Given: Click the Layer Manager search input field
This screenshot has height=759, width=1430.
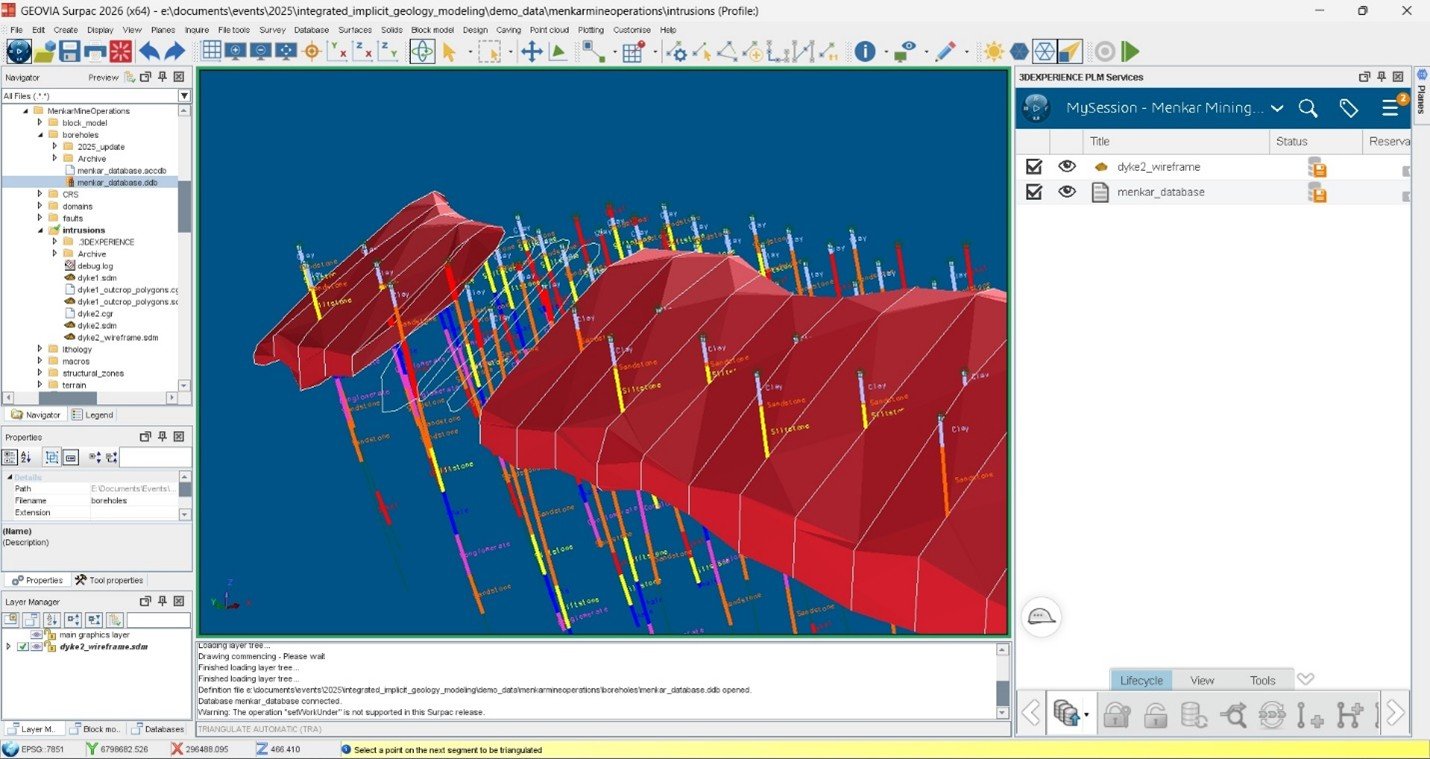Looking at the screenshot, I should [158, 620].
